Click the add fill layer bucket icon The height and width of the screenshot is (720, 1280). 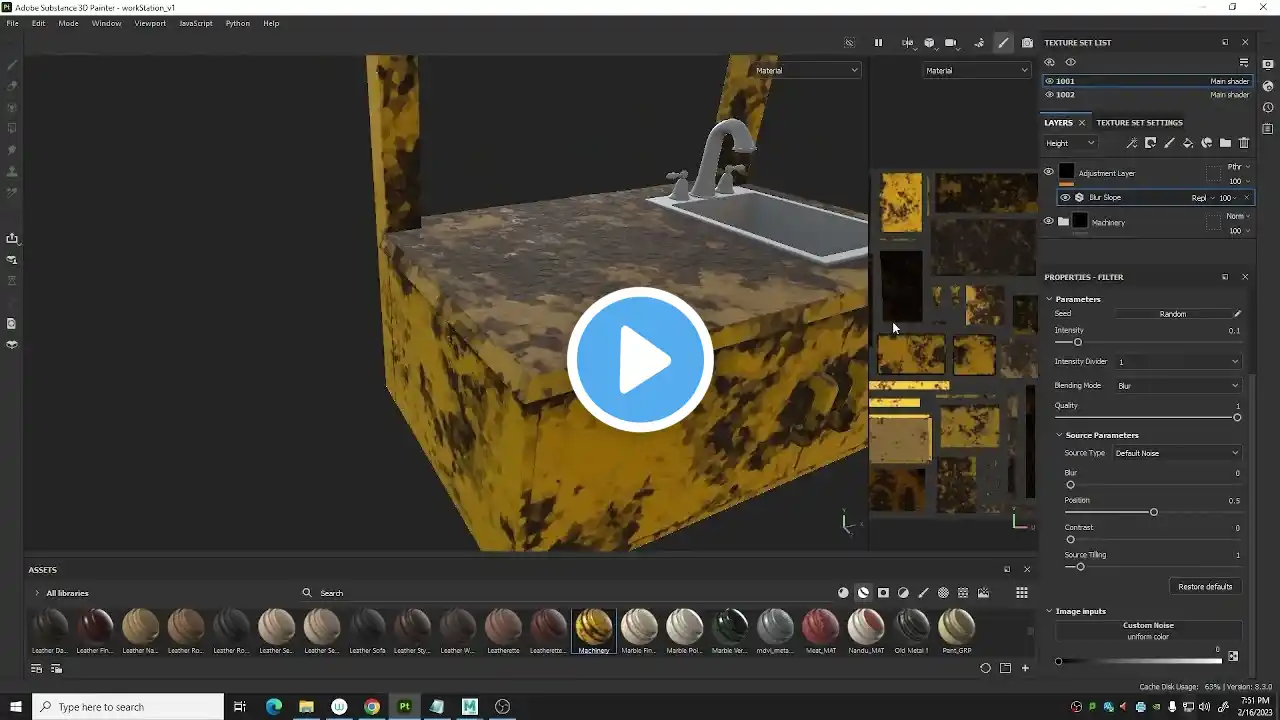click(x=1188, y=143)
